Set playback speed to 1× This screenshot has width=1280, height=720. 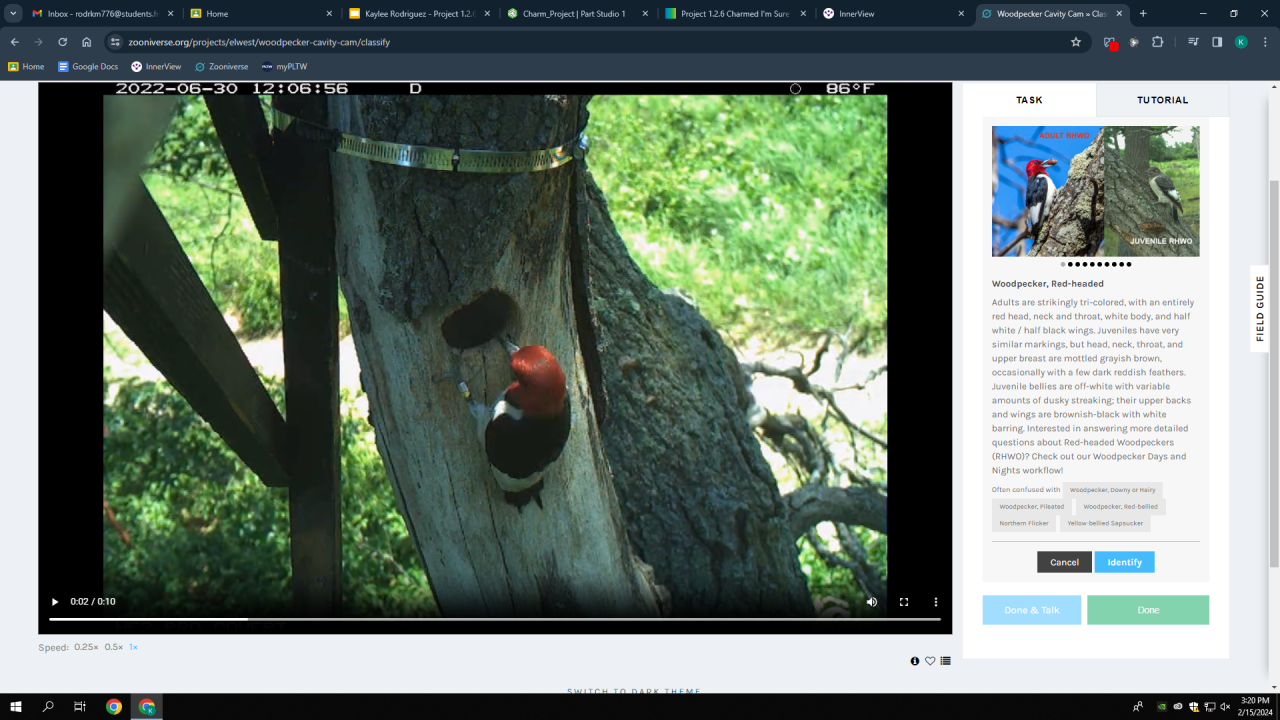133,647
